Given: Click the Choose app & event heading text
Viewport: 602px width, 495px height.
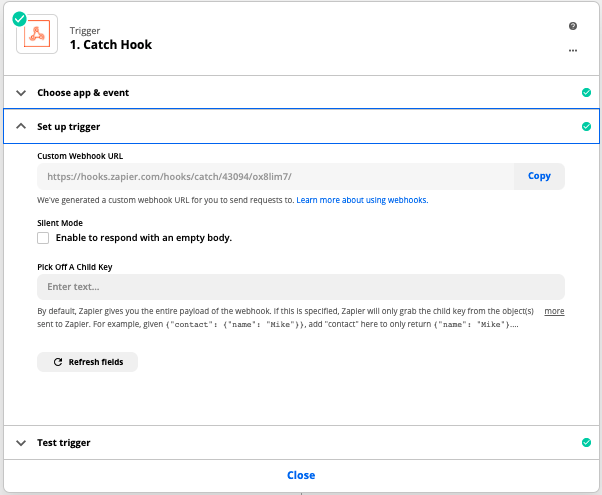Looking at the screenshot, I should (x=83, y=93).
